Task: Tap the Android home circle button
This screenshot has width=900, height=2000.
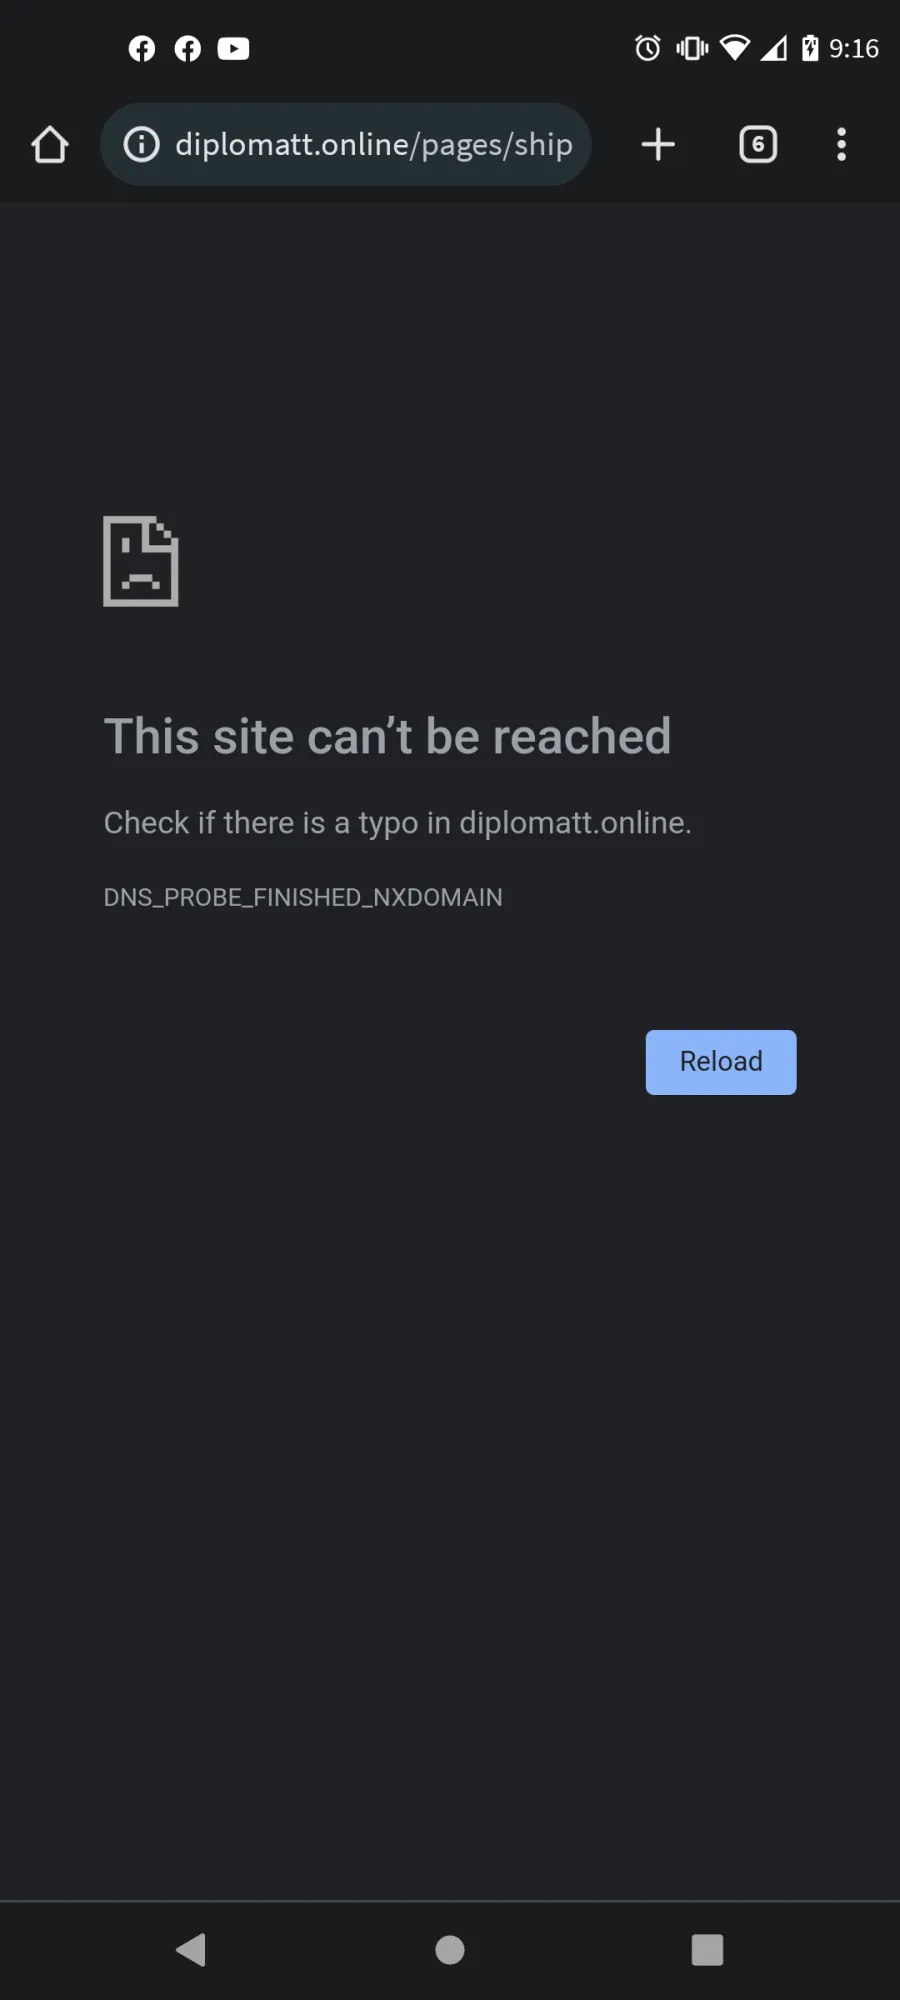Action: click(450, 1949)
